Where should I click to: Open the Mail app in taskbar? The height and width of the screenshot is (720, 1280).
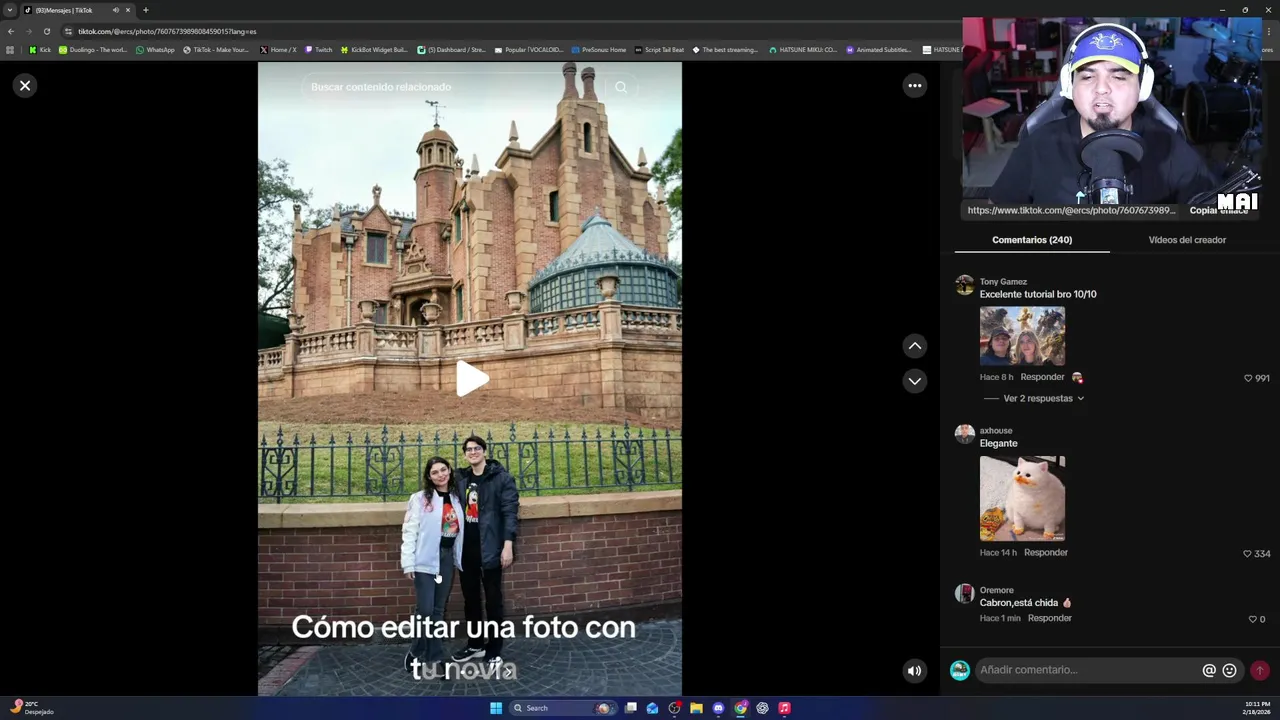652,708
